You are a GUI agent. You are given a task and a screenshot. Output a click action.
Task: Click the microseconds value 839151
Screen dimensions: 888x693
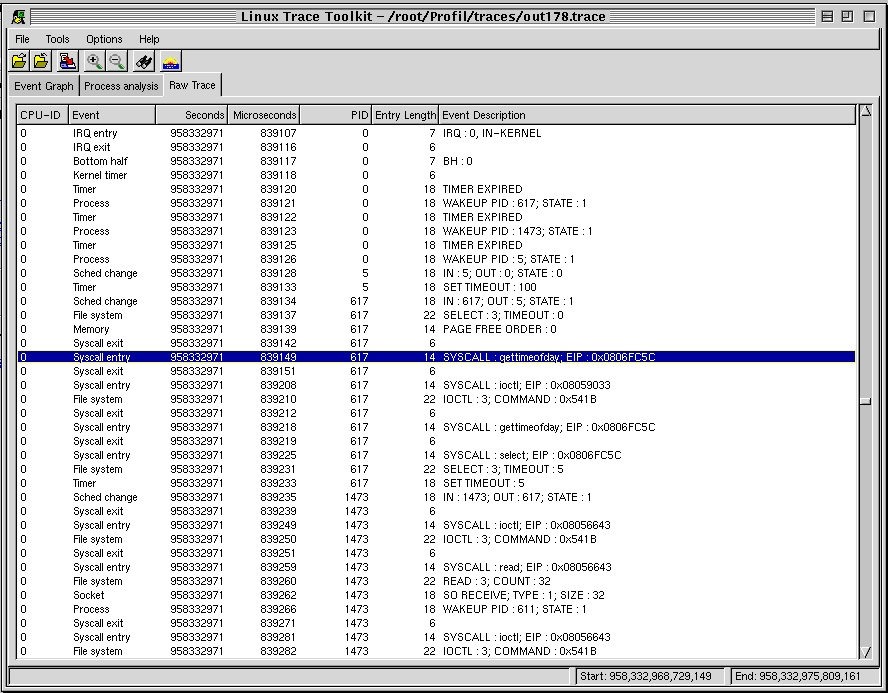(x=278, y=371)
